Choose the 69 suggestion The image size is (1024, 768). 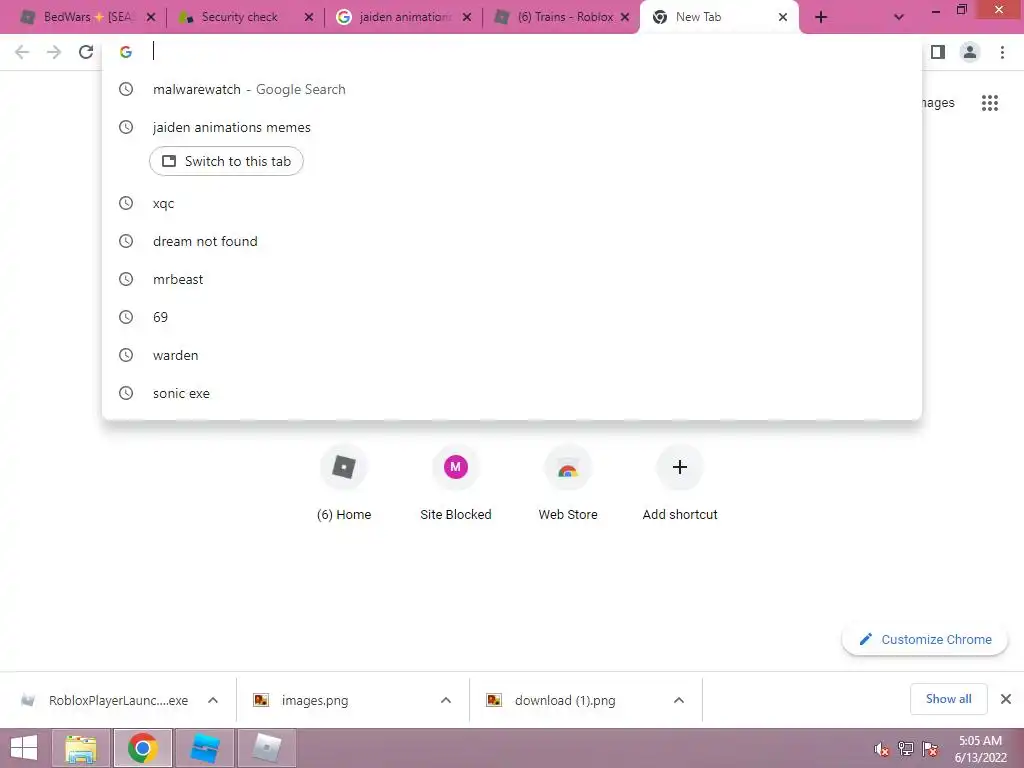click(512, 317)
